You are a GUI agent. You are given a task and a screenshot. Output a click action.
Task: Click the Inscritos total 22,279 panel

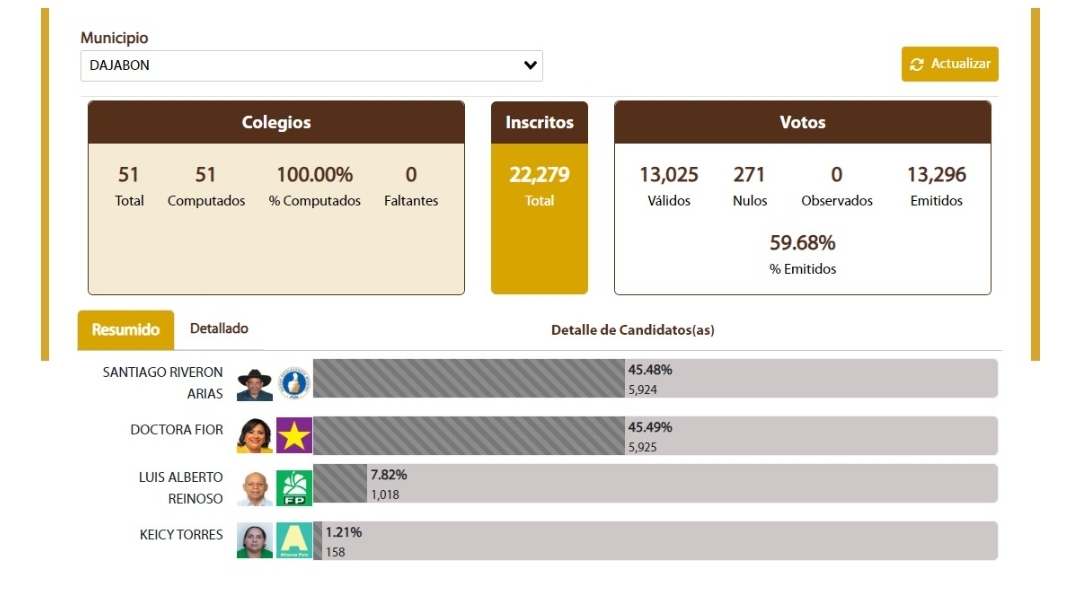point(539,198)
